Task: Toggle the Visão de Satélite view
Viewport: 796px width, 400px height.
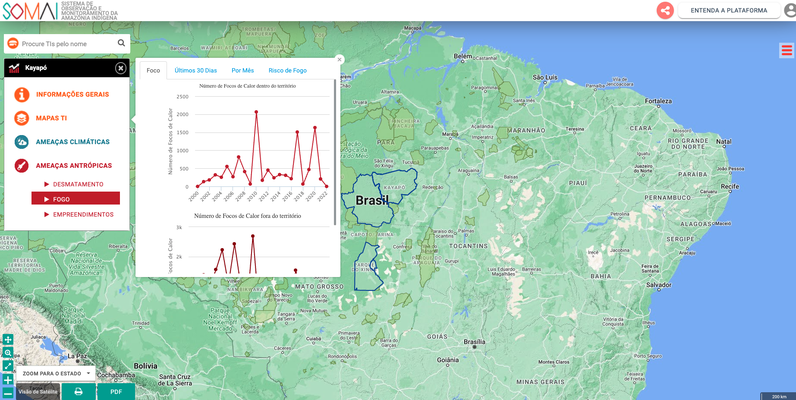Action: click(39, 391)
